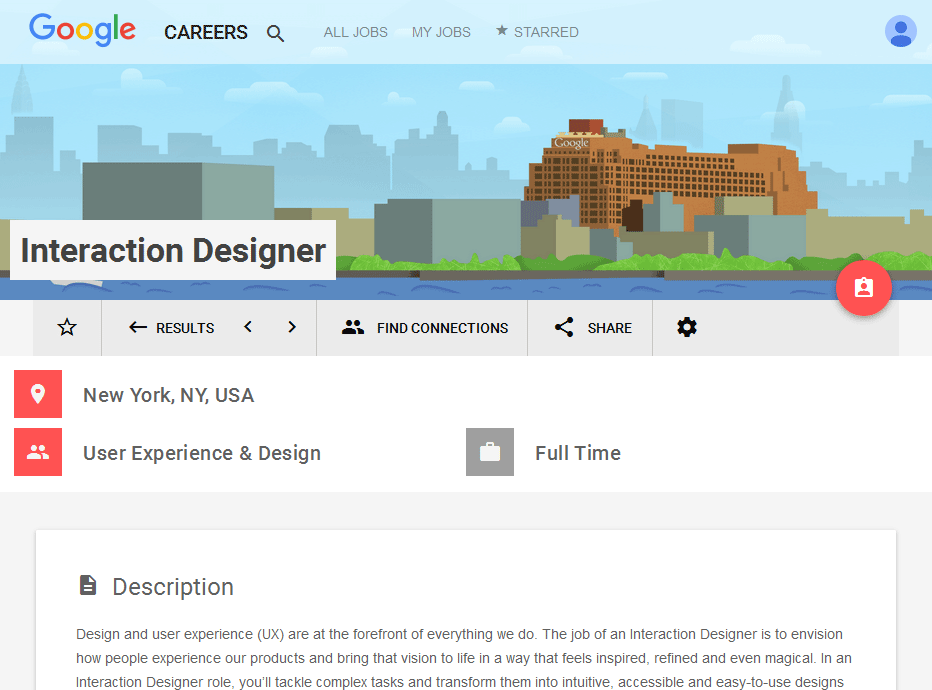The image size is (932, 690).
Task: Click the SHARE button
Action: [593, 327]
